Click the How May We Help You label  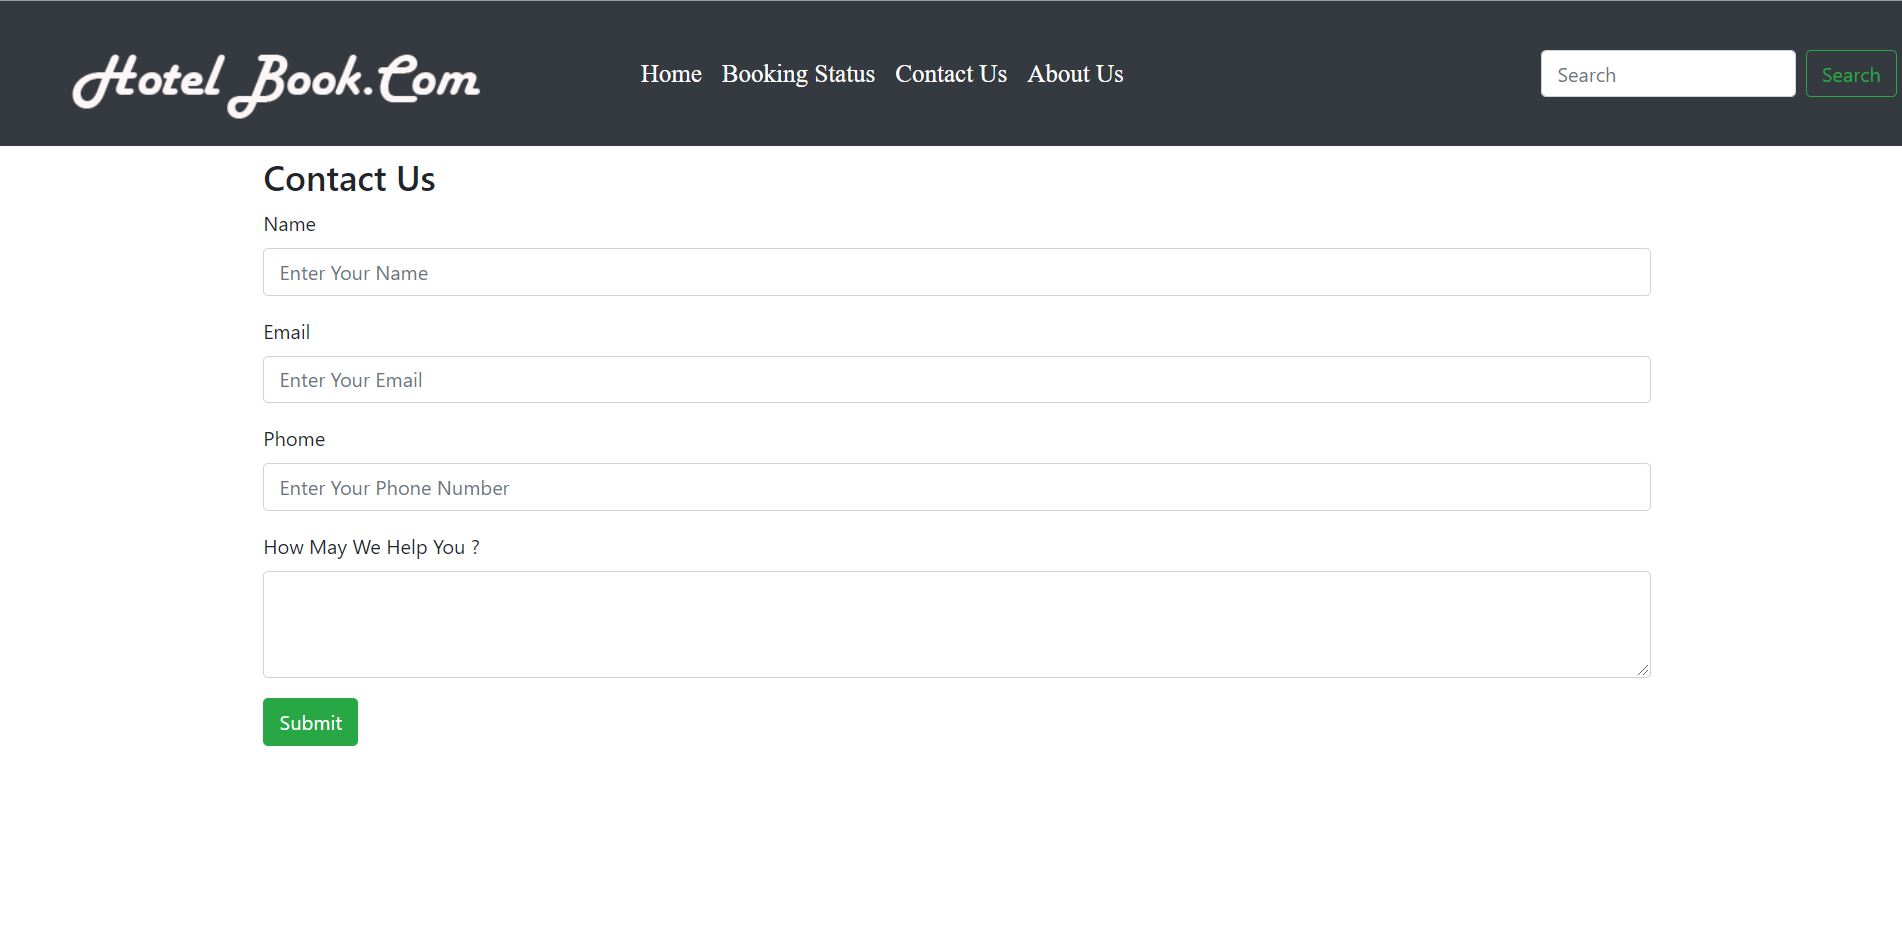371,547
